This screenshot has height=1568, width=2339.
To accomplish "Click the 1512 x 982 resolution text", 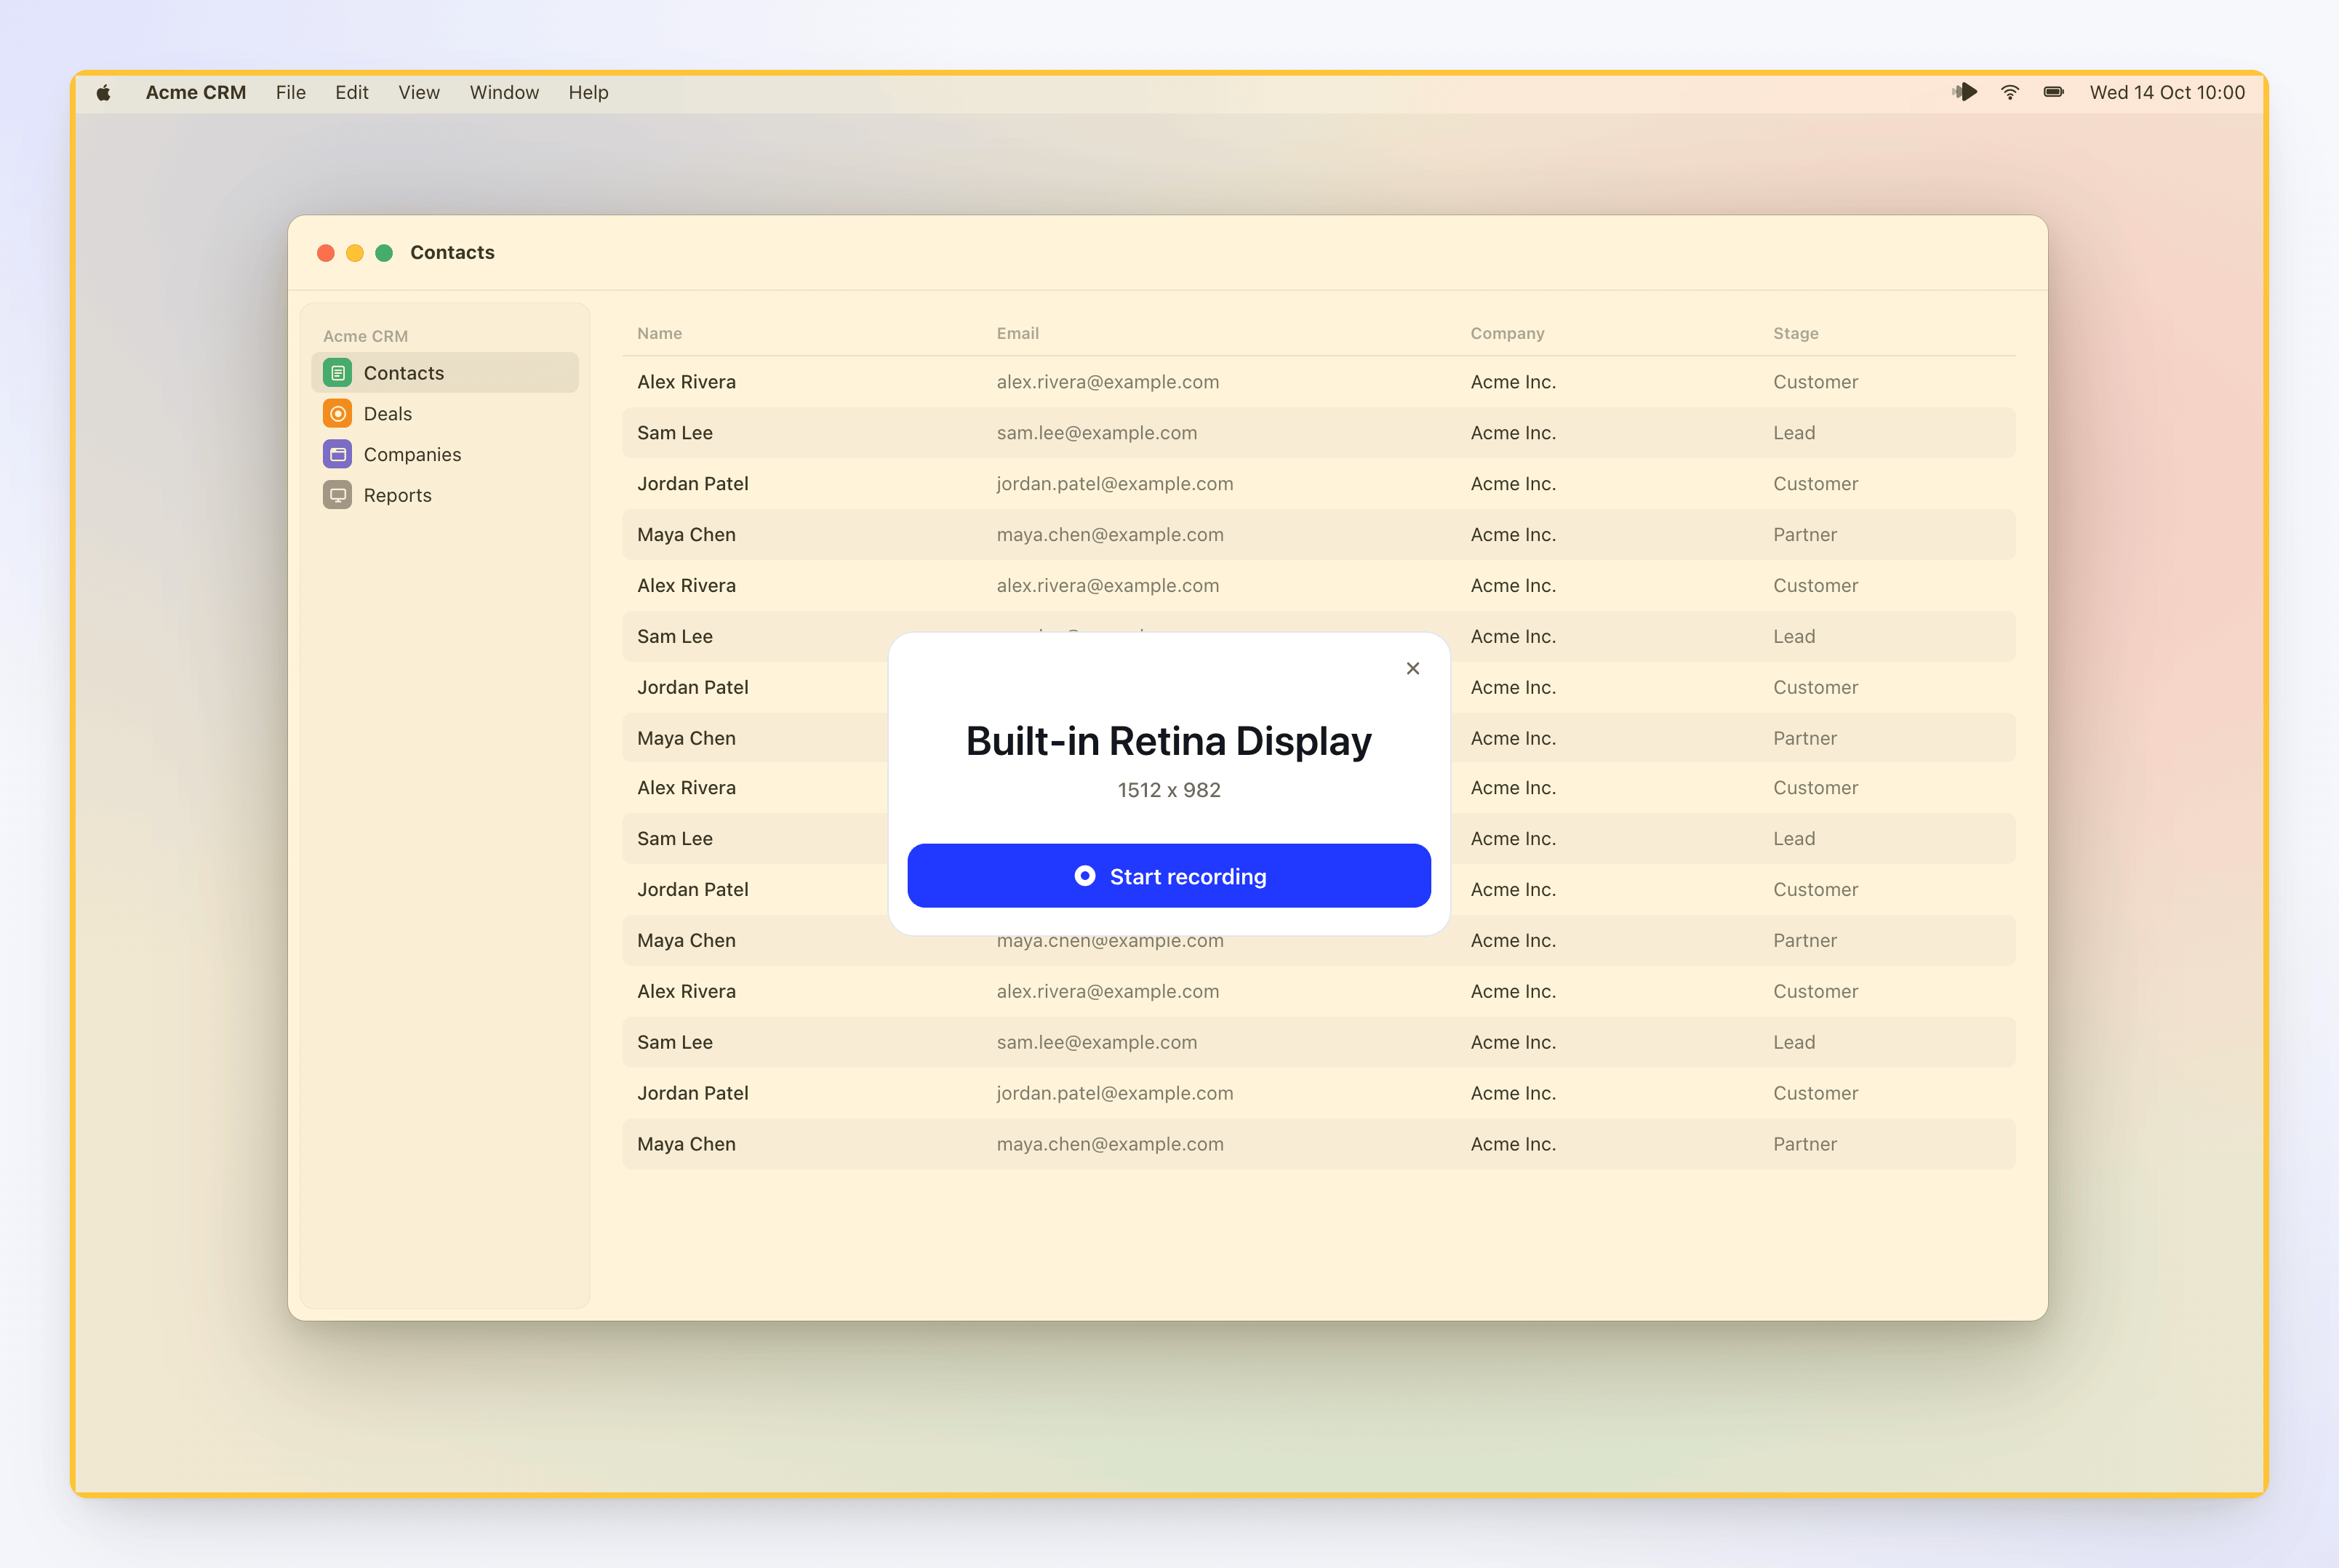I will [x=1168, y=790].
